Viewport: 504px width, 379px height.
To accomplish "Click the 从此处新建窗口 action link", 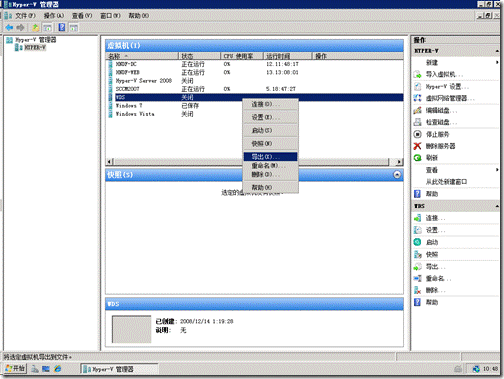I will point(446,182).
